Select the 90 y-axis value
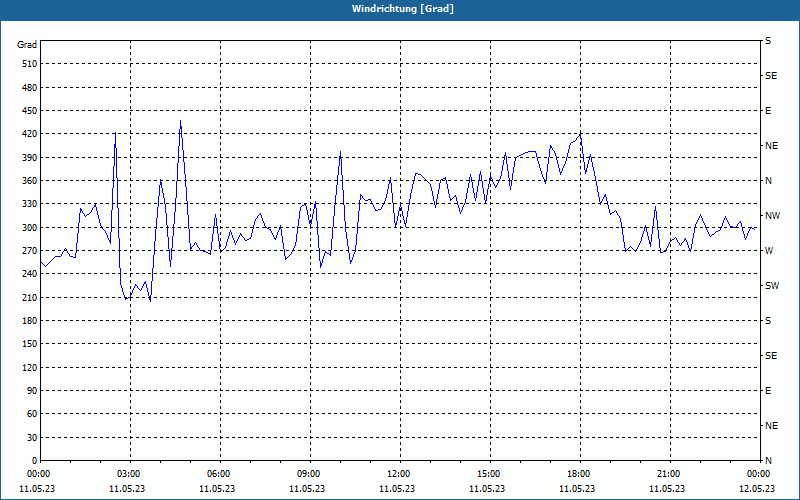Image resolution: width=800 pixels, height=500 pixels. pos(32,391)
